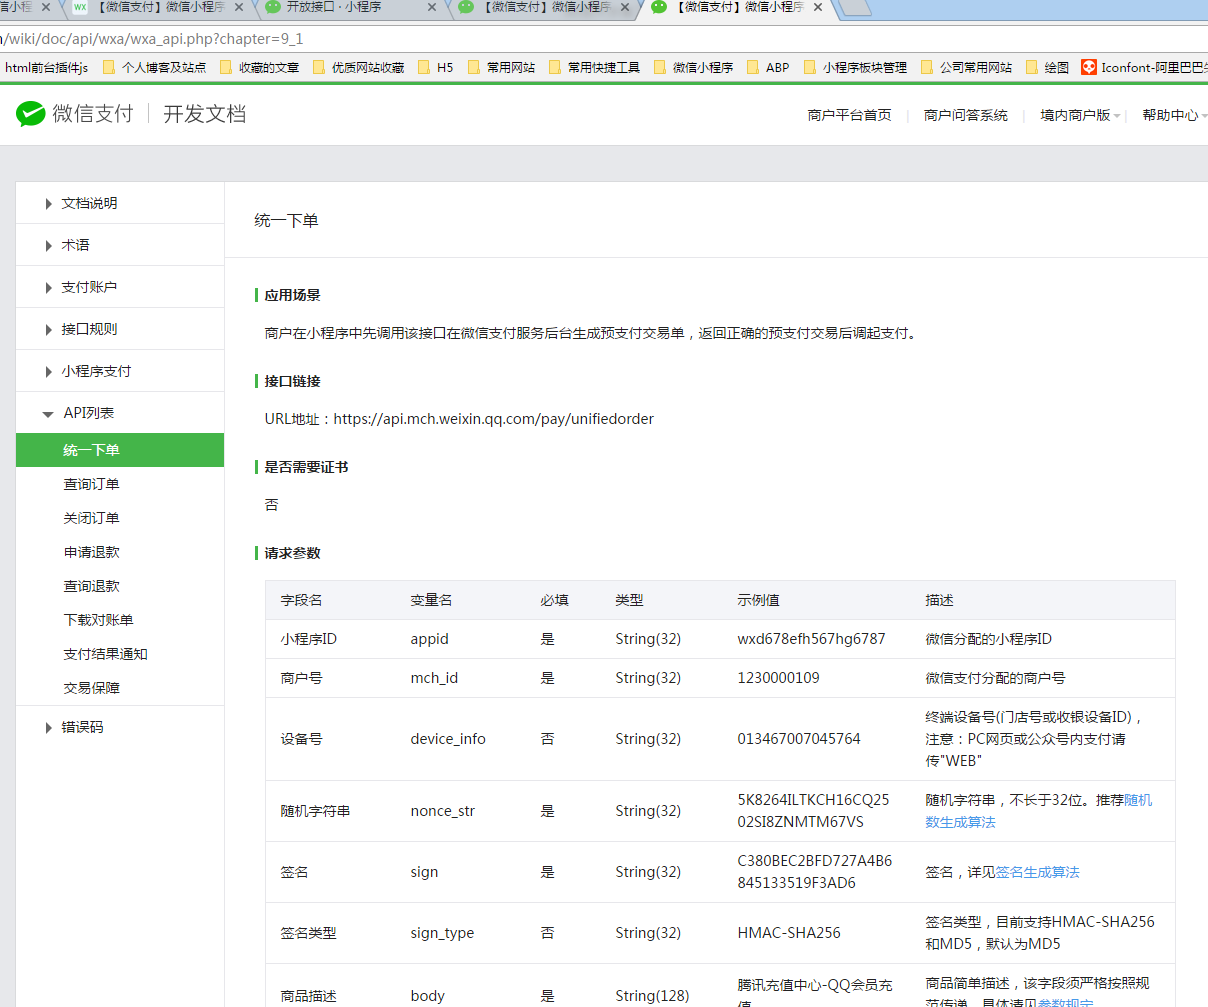Click the unifiedorder URL address text

[x=494, y=419]
